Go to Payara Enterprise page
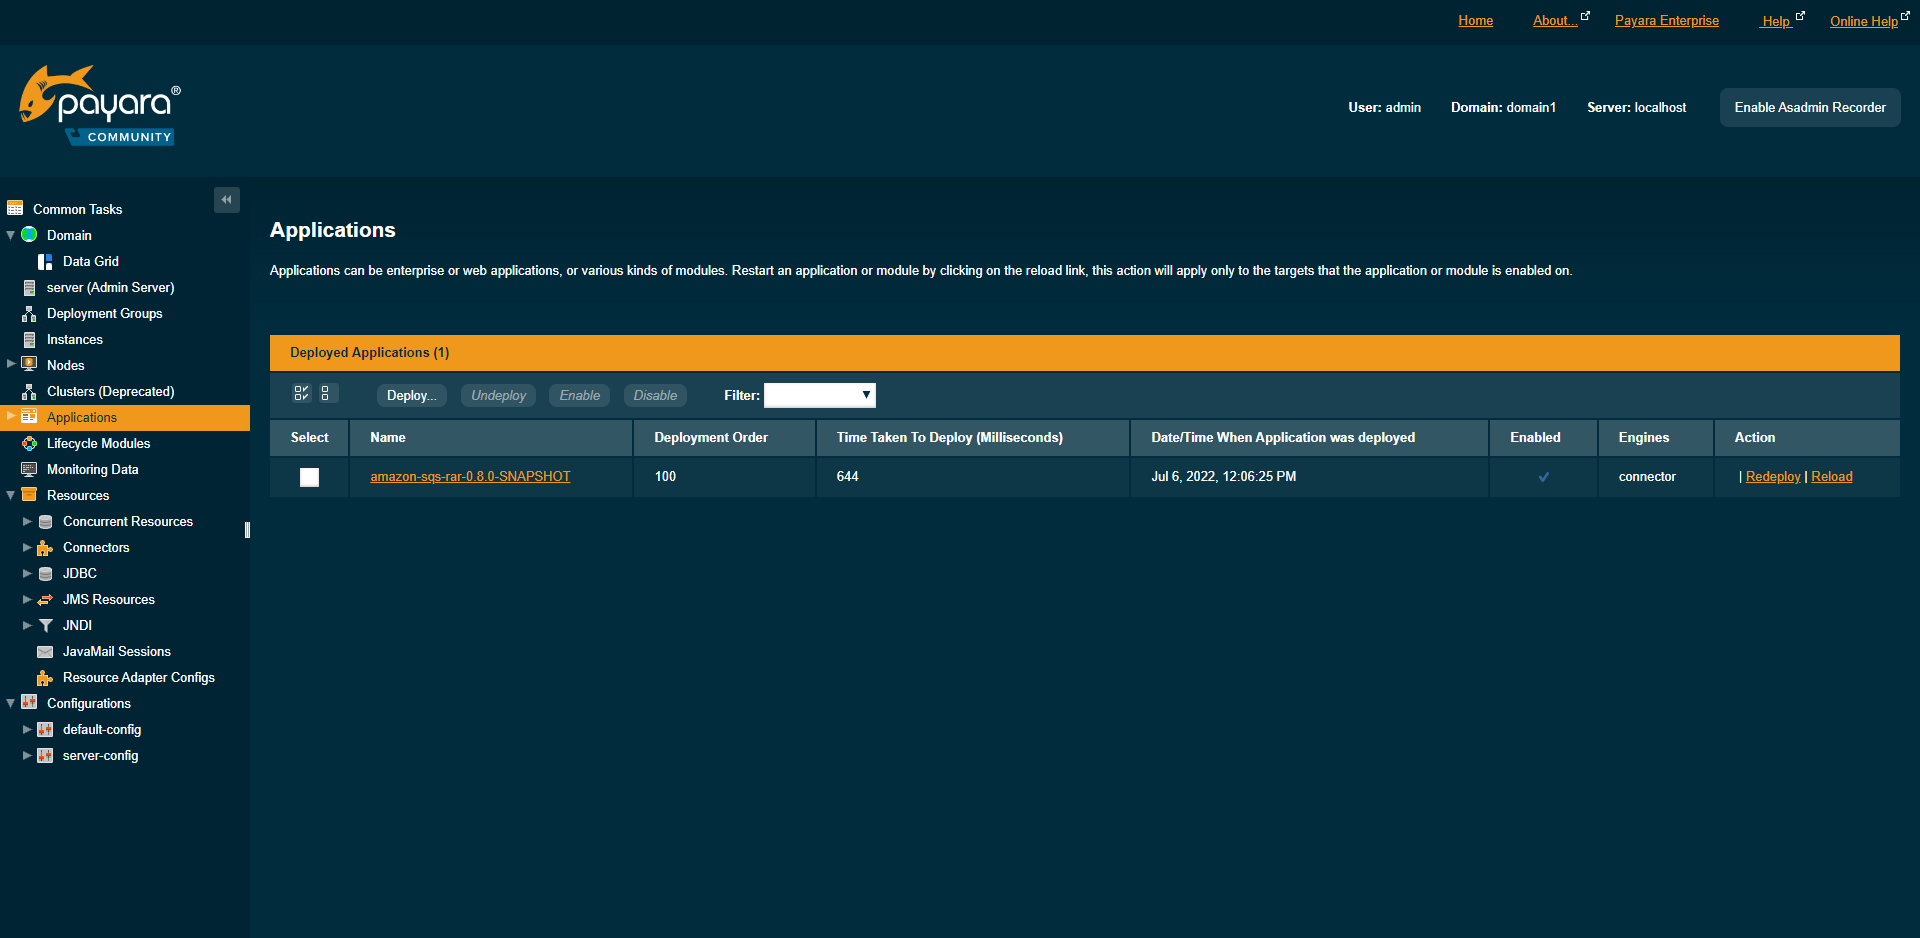 (x=1666, y=20)
